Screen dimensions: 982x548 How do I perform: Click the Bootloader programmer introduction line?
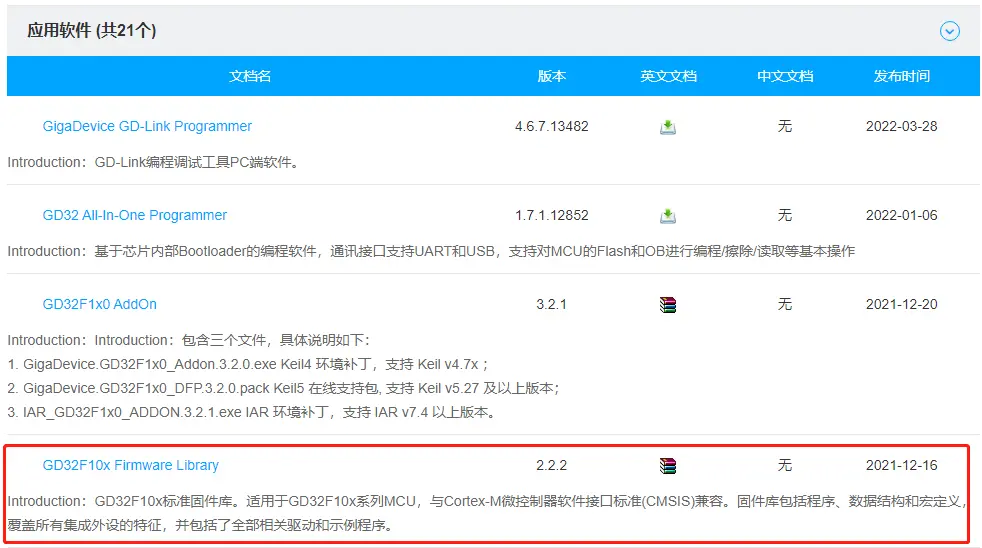pyautogui.click(x=432, y=251)
